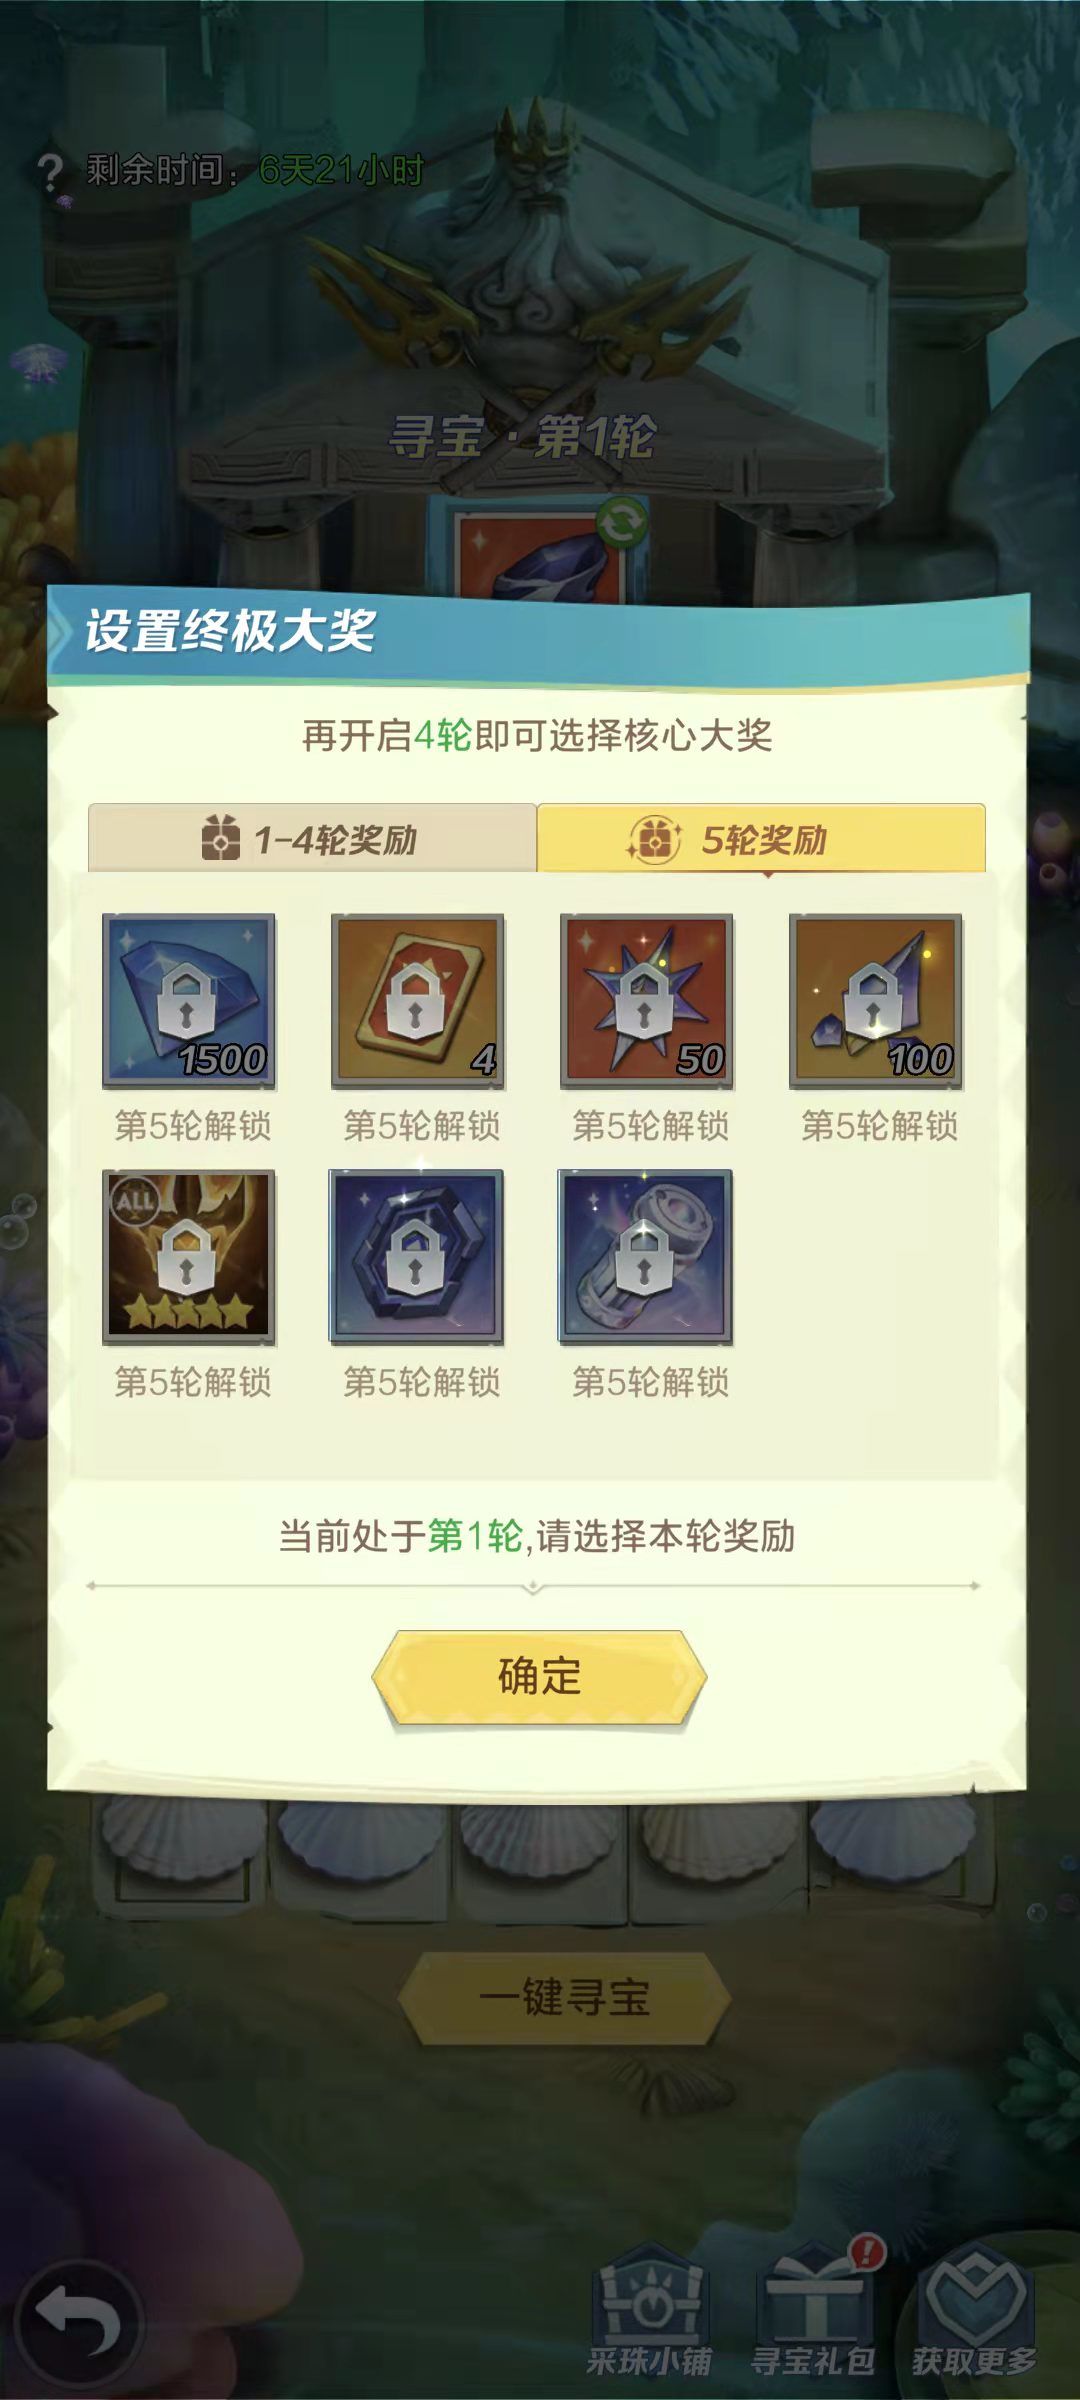
Task: Switch to 5轮奖励 tab
Action: pos(761,838)
